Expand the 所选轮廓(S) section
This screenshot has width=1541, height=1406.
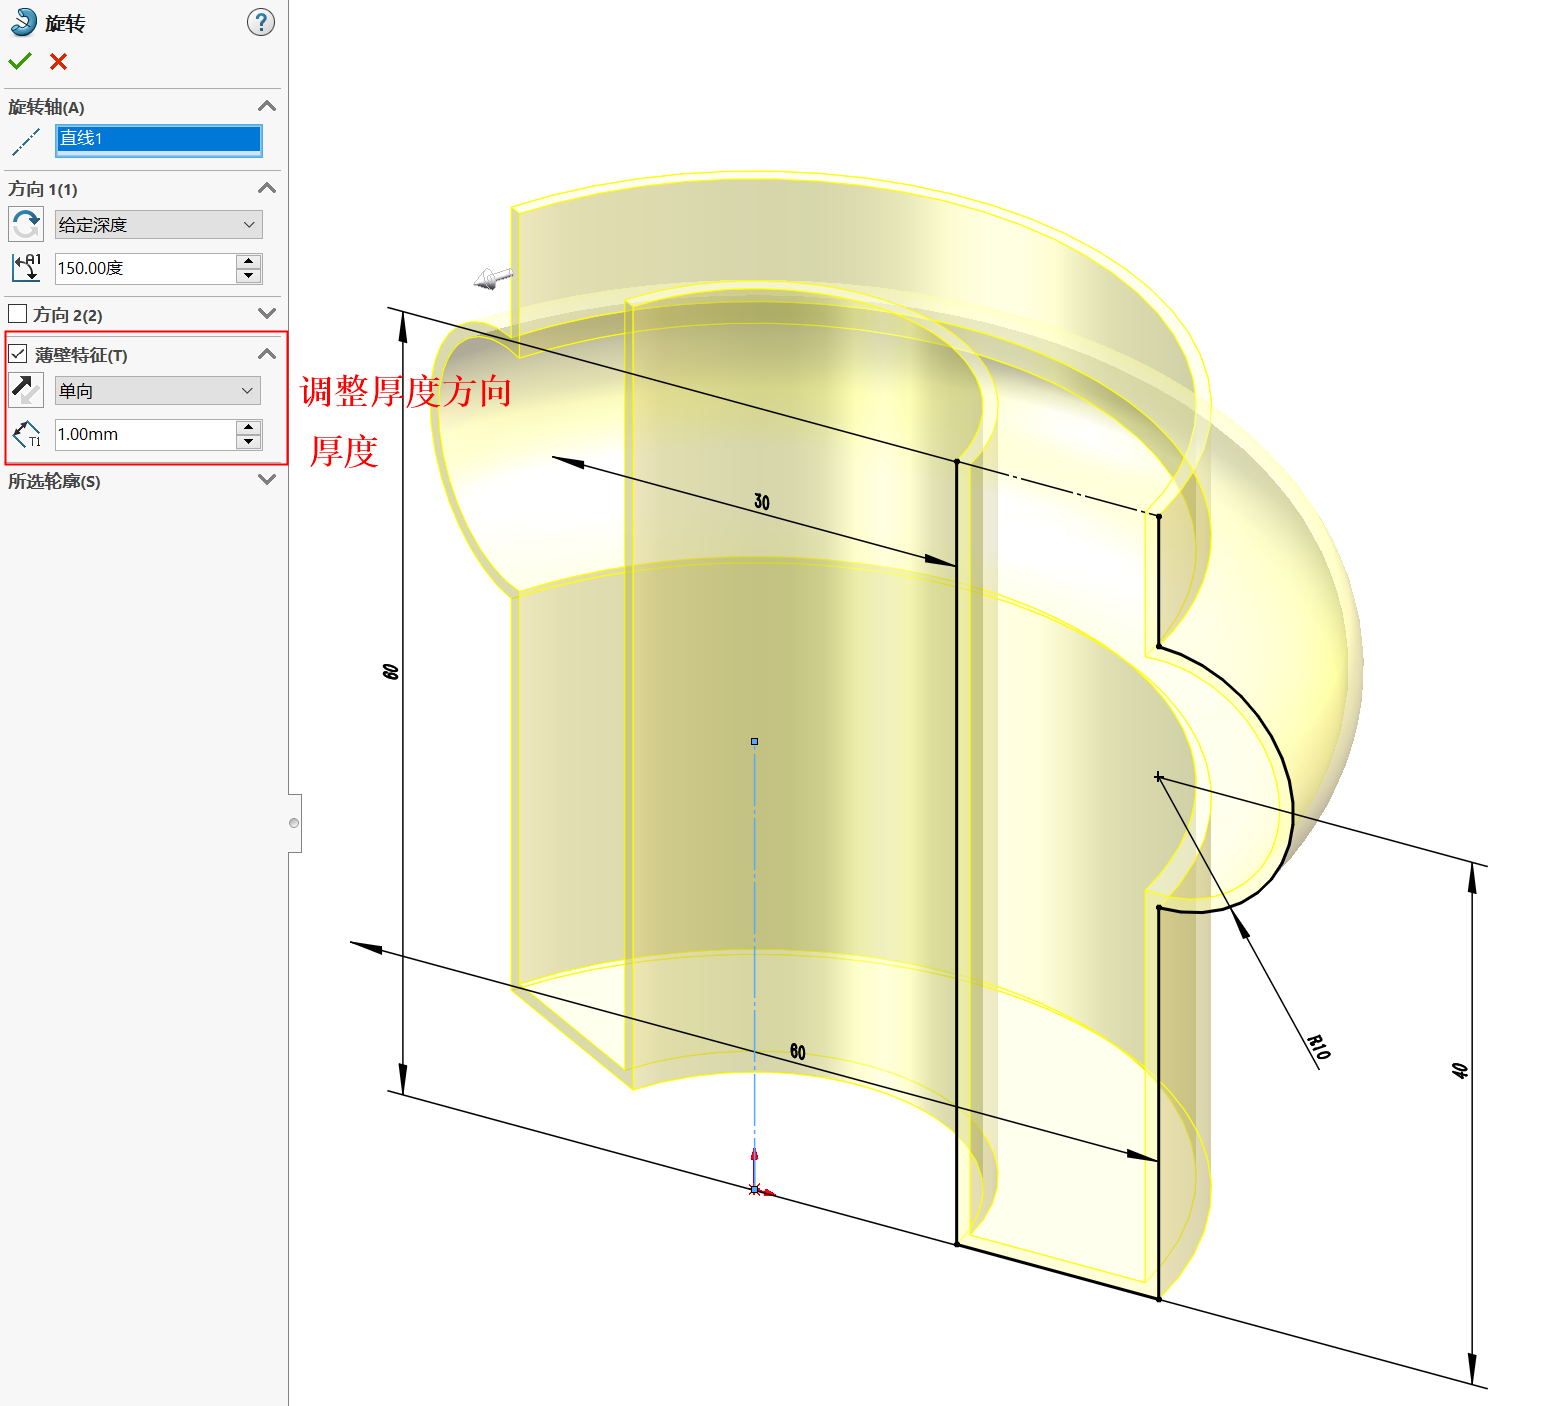click(x=267, y=480)
